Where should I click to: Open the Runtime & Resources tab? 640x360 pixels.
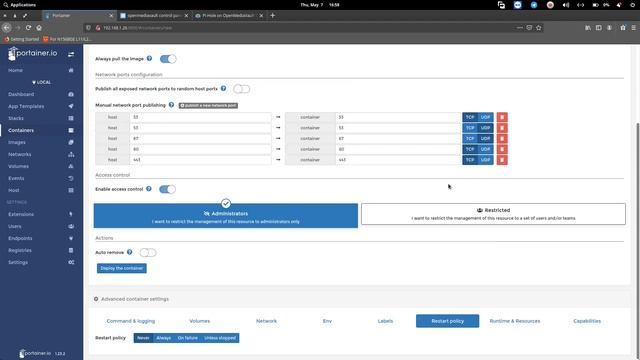515,321
